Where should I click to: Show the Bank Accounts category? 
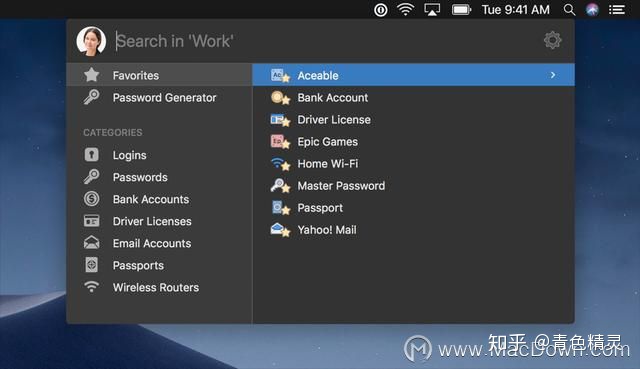(x=159, y=199)
